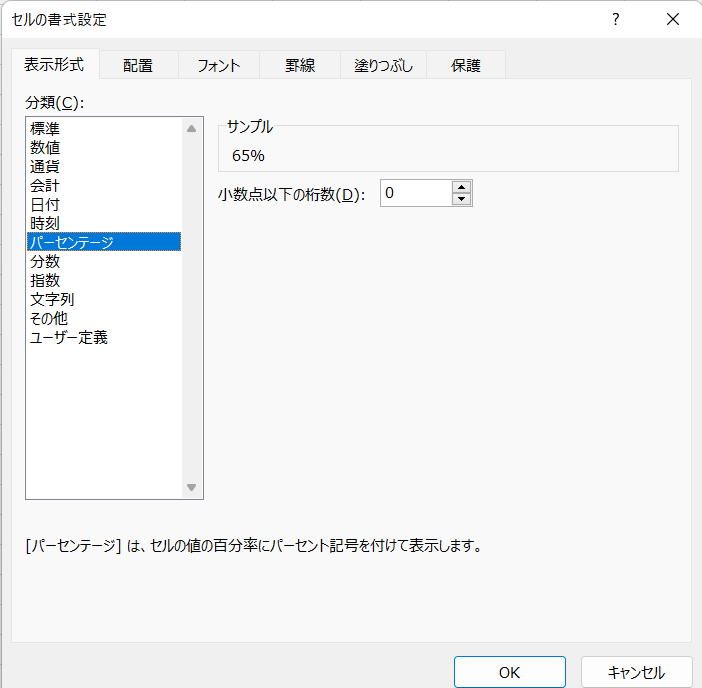
Task: Select 数値 in the category list
Action: click(x=104, y=147)
